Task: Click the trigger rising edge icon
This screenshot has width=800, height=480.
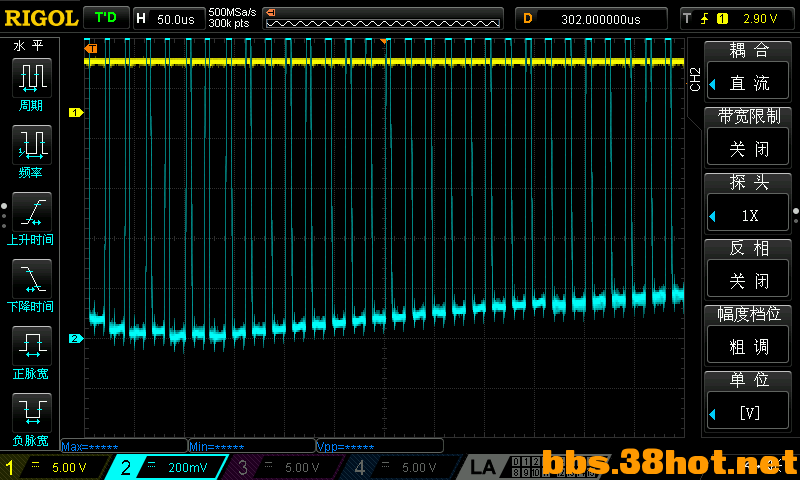Action: [x=705, y=19]
